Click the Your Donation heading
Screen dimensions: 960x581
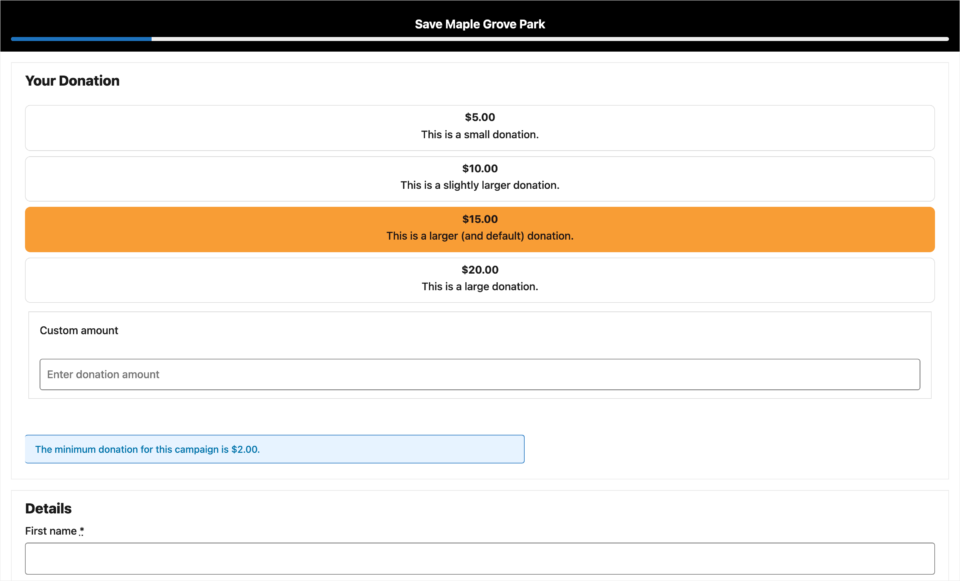coord(72,81)
